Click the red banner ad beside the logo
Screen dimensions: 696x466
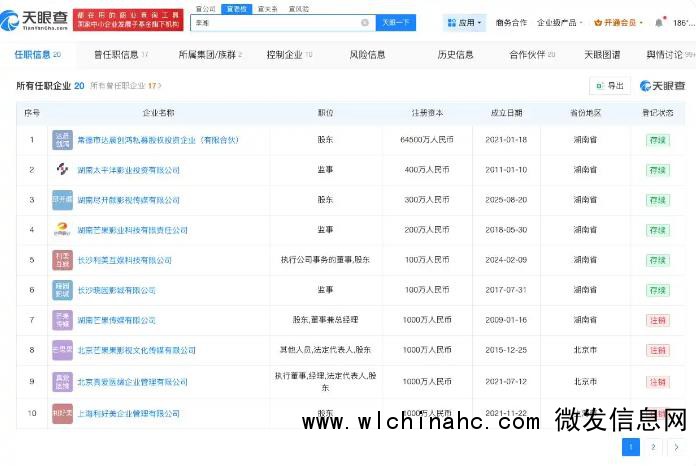pos(128,20)
